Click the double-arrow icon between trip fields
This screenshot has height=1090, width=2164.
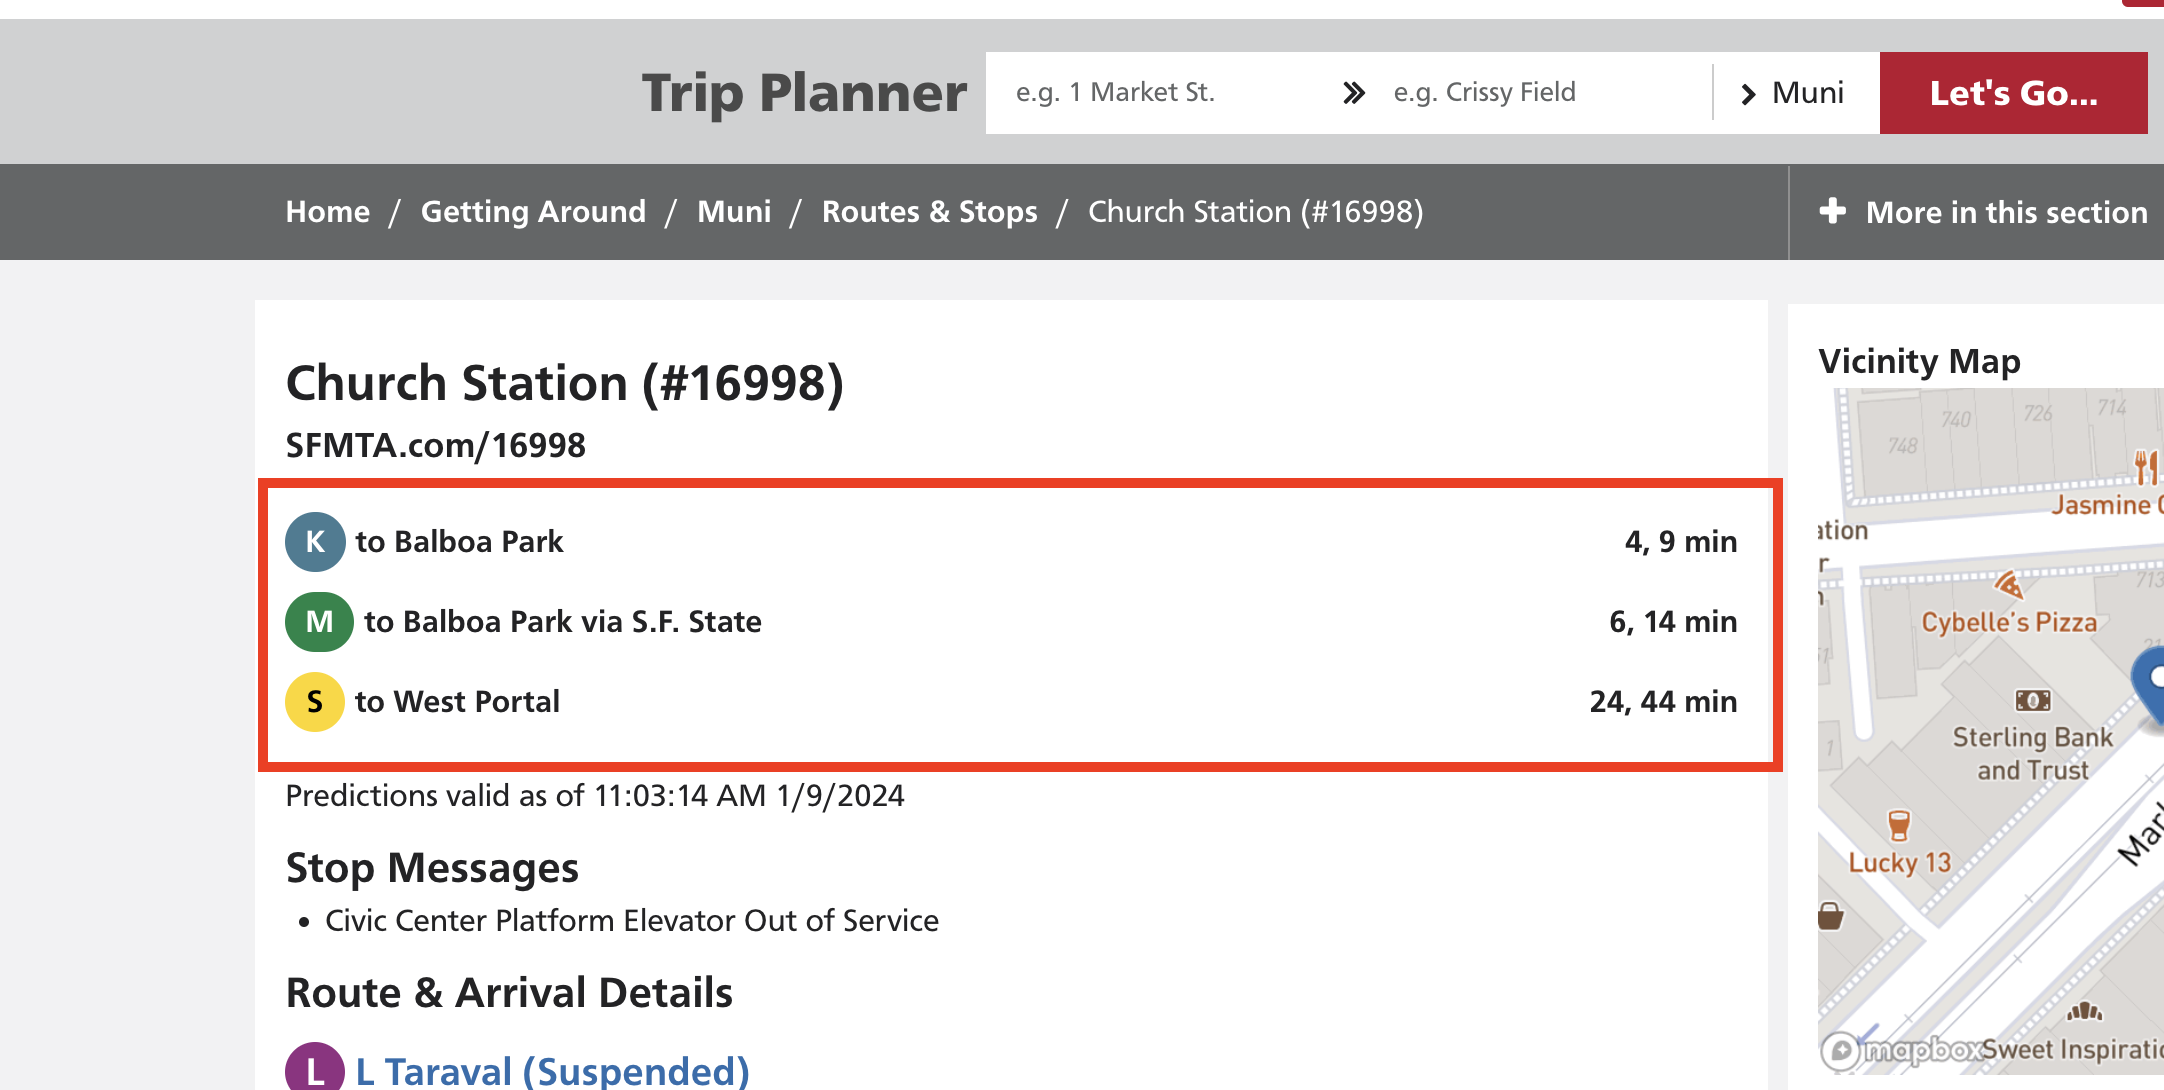[1354, 93]
